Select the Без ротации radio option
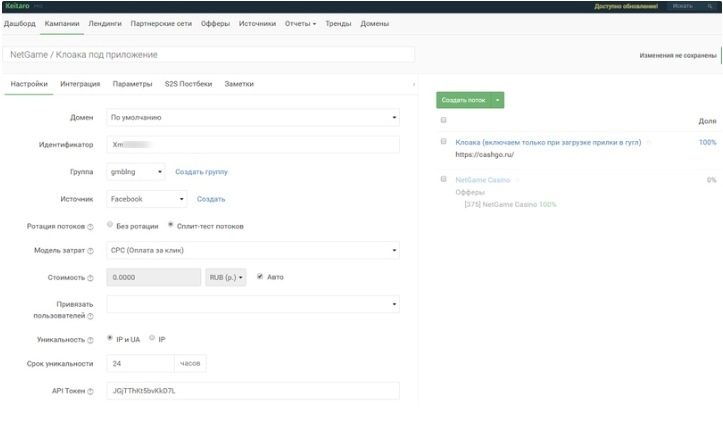 (x=110, y=224)
